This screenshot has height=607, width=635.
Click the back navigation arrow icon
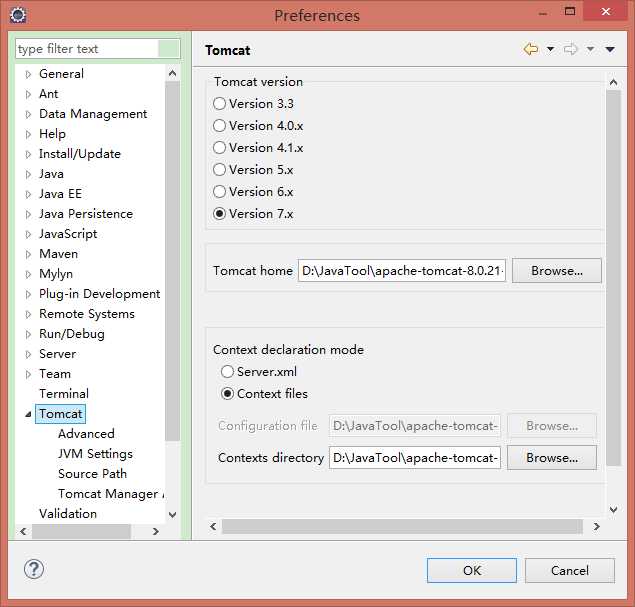(x=531, y=49)
